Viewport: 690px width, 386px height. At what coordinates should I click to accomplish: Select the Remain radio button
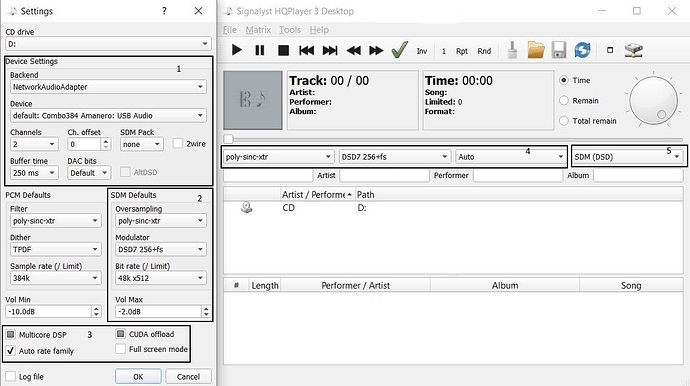click(564, 100)
